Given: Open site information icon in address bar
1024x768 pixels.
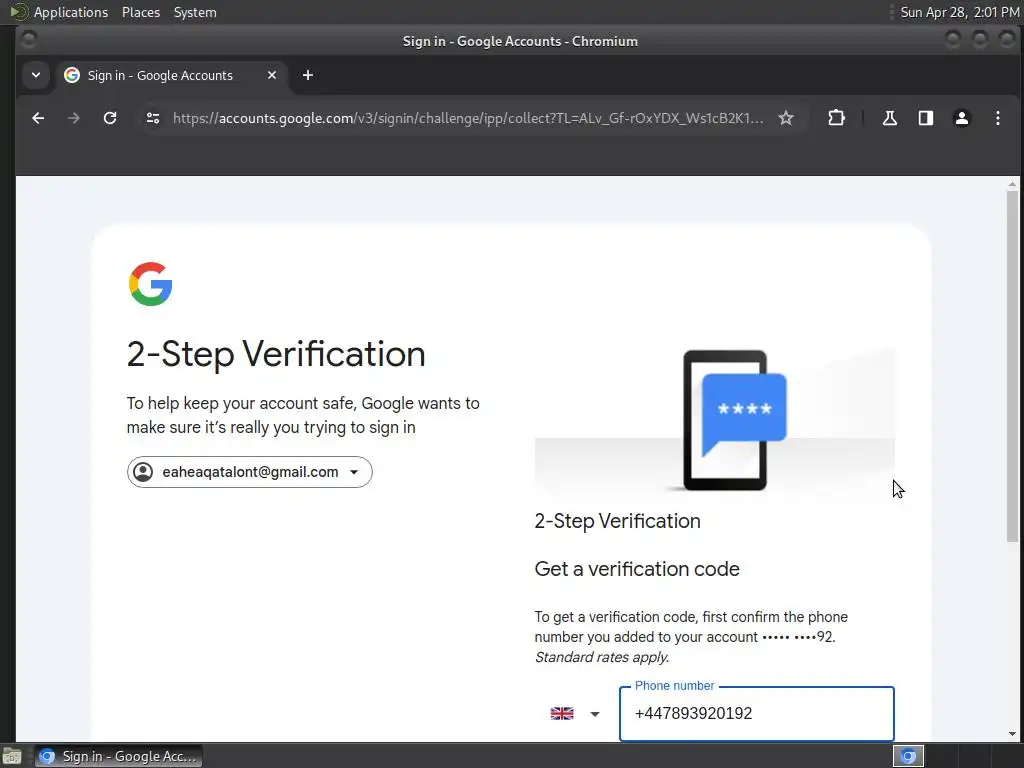Looking at the screenshot, I should coord(153,118).
